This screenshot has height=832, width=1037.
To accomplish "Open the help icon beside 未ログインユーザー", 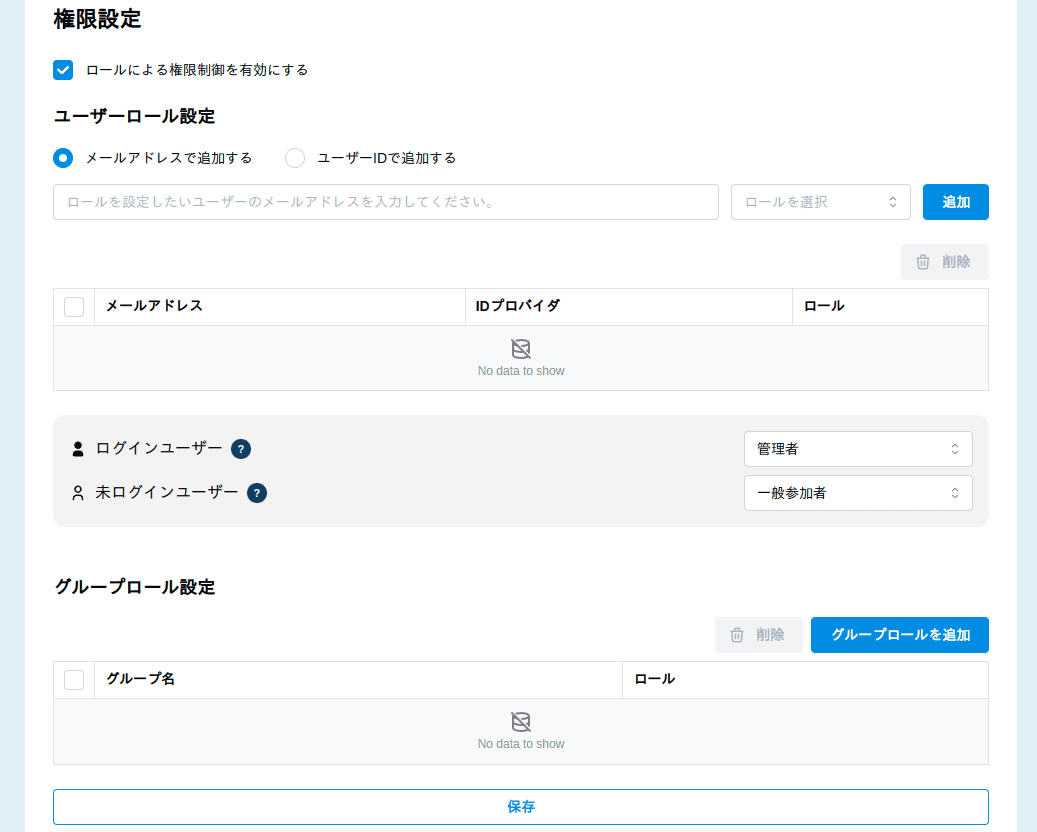I will point(257,493).
